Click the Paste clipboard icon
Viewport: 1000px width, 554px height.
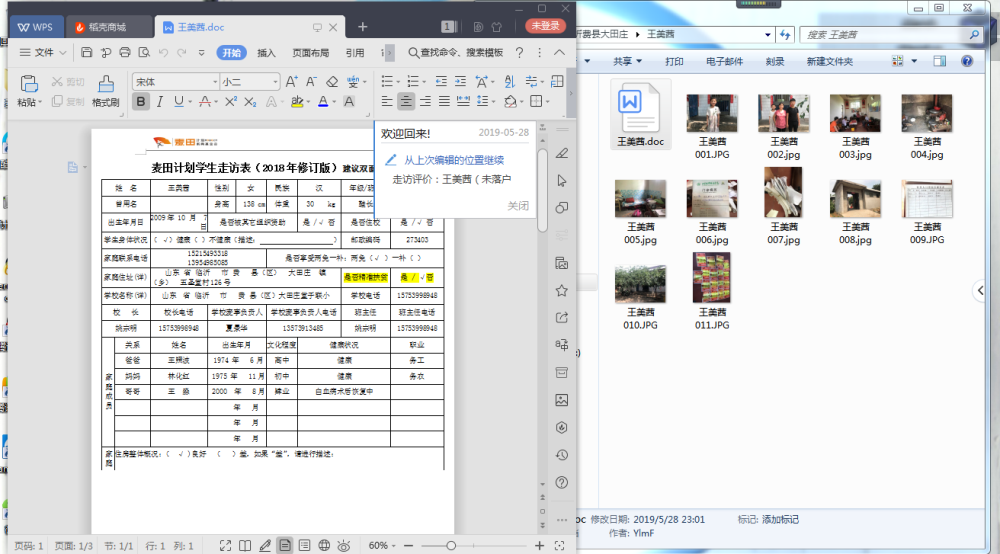(29, 84)
